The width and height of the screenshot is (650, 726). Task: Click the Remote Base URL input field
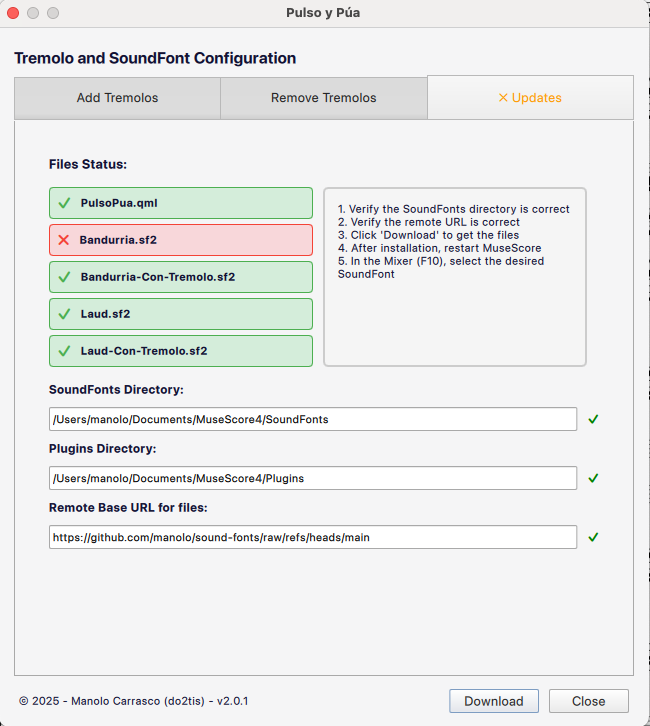pos(313,537)
